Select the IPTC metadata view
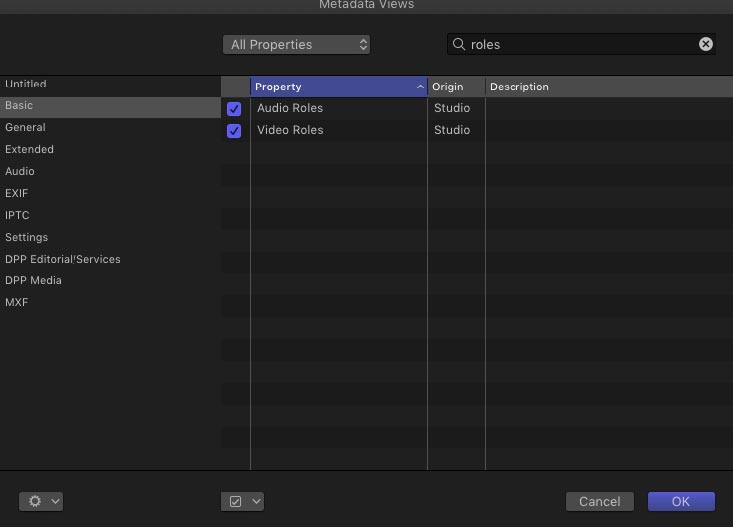Viewport: 733px width, 527px height. pyautogui.click(x=110, y=215)
